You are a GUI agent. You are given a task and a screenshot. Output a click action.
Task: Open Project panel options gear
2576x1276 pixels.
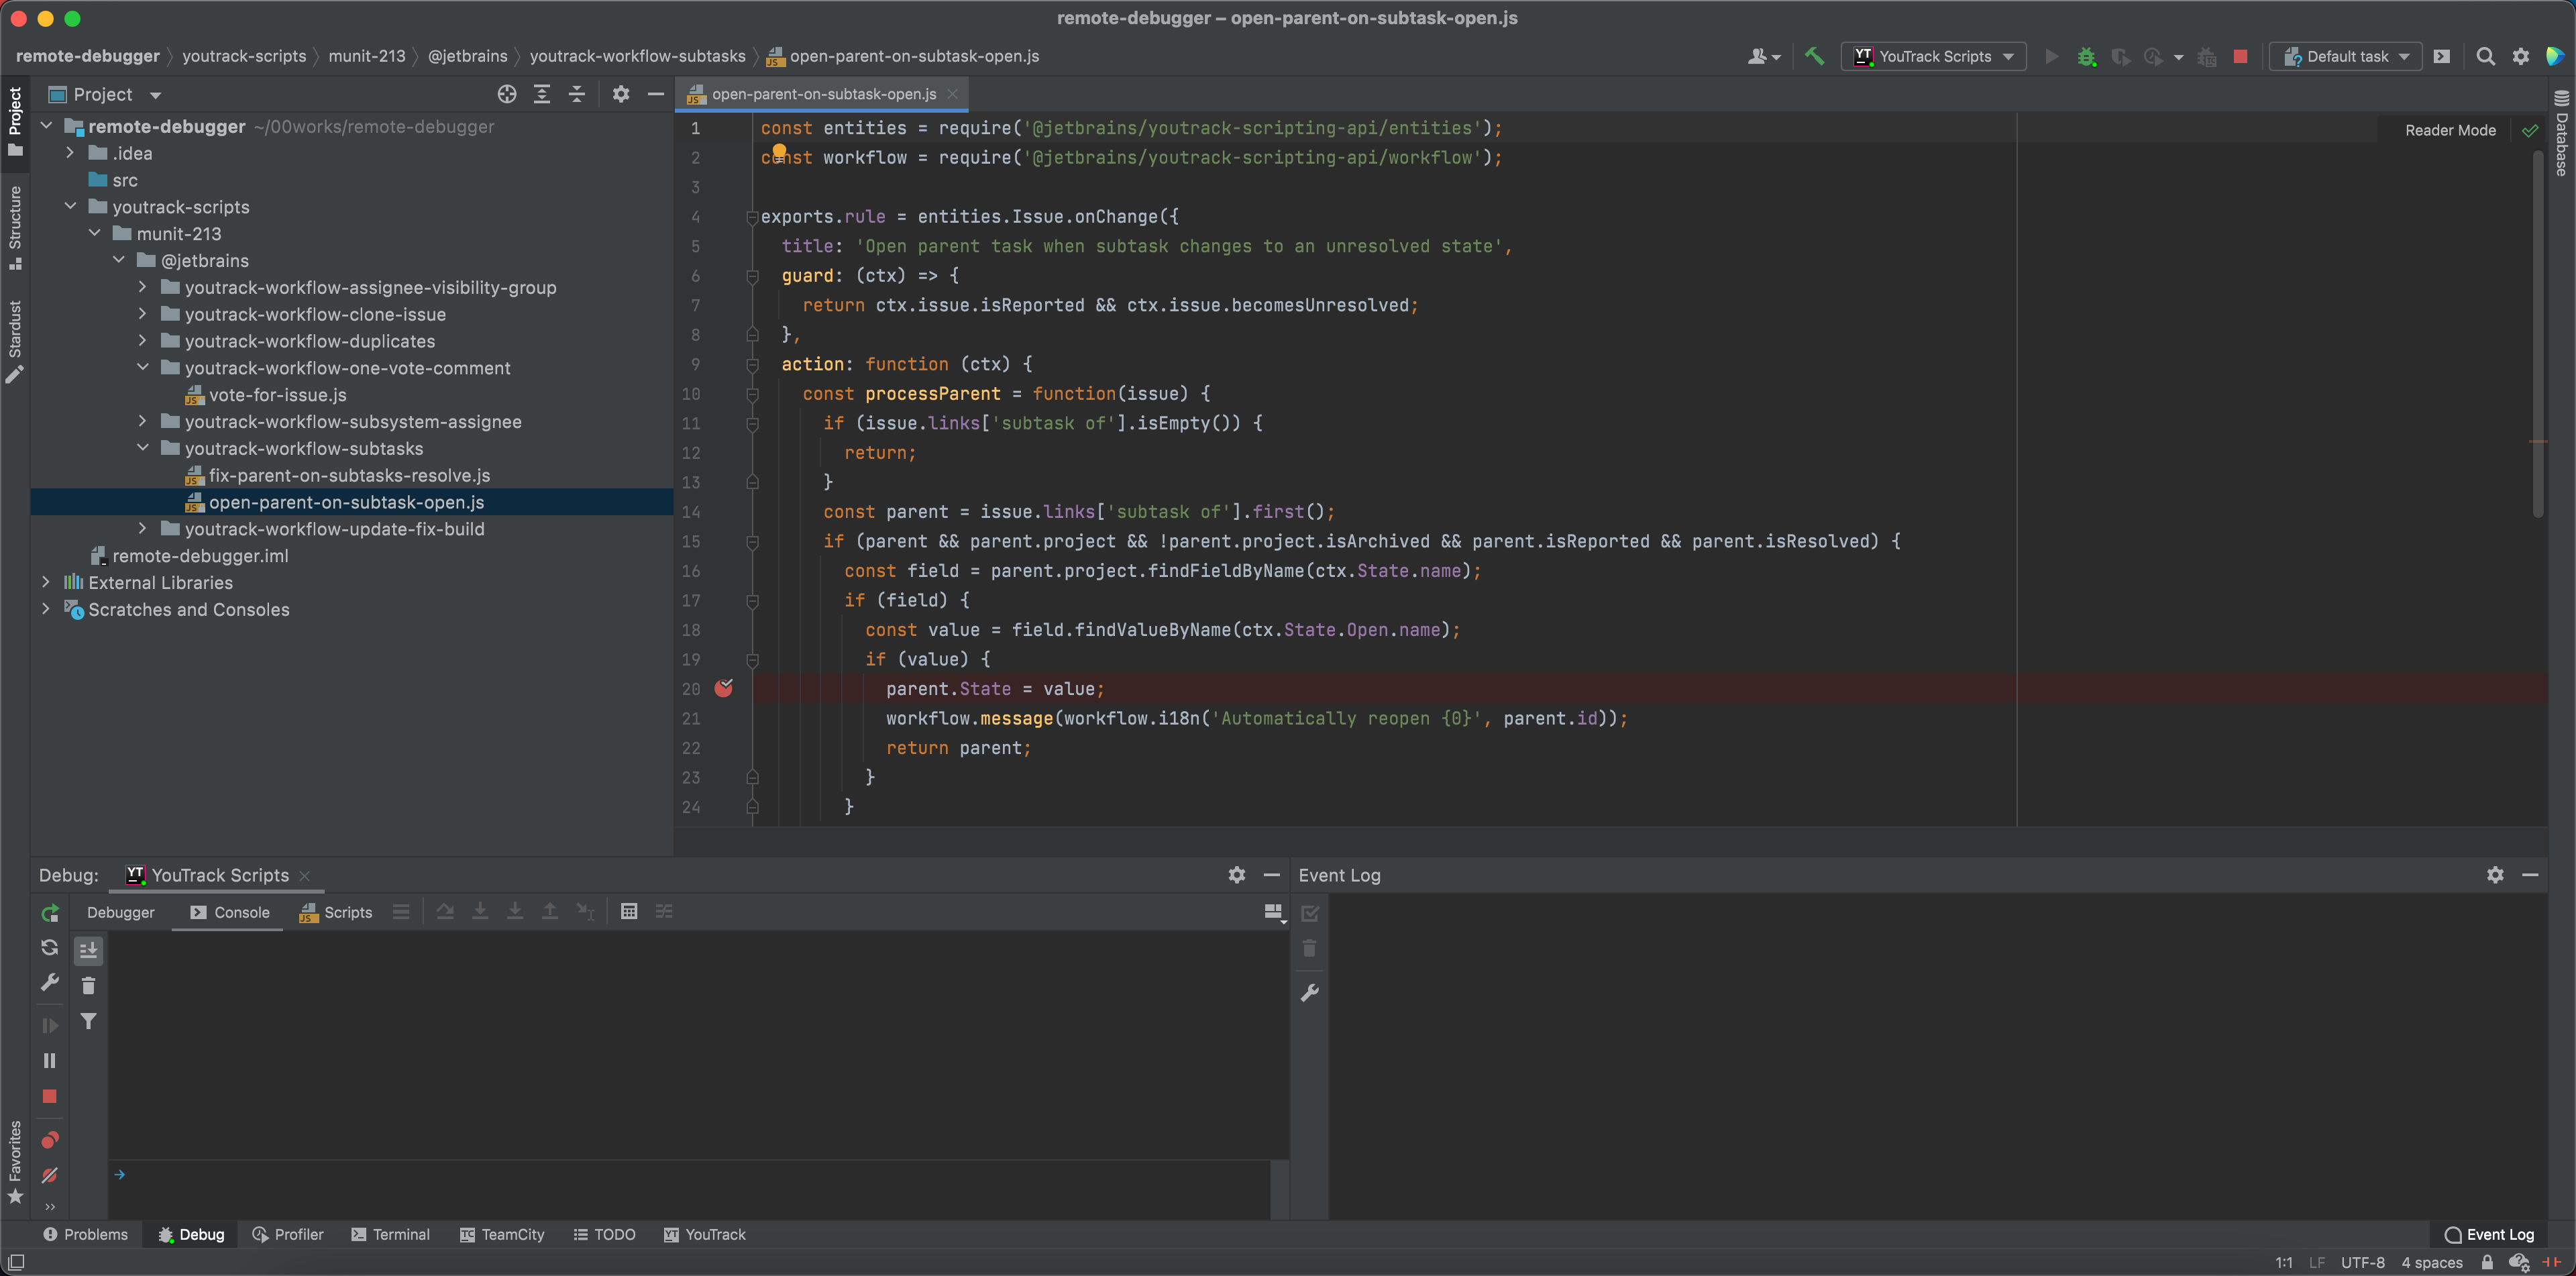[621, 94]
